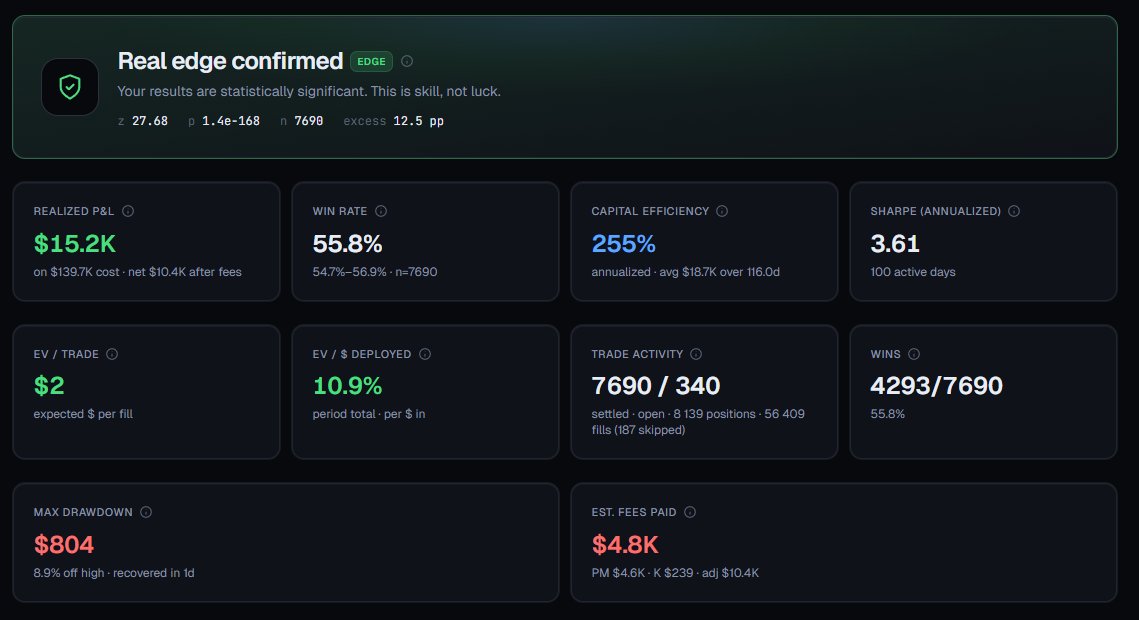Click the $804 max drawdown value
1139x620 pixels.
tap(64, 544)
